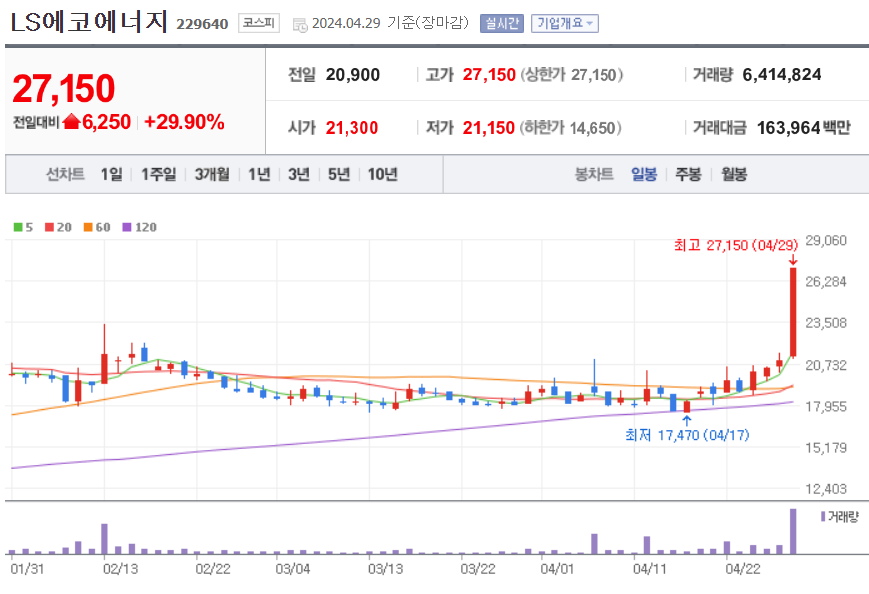
Task: Click the 최저 17,470 (04/17) chart label
Action: 687,435
